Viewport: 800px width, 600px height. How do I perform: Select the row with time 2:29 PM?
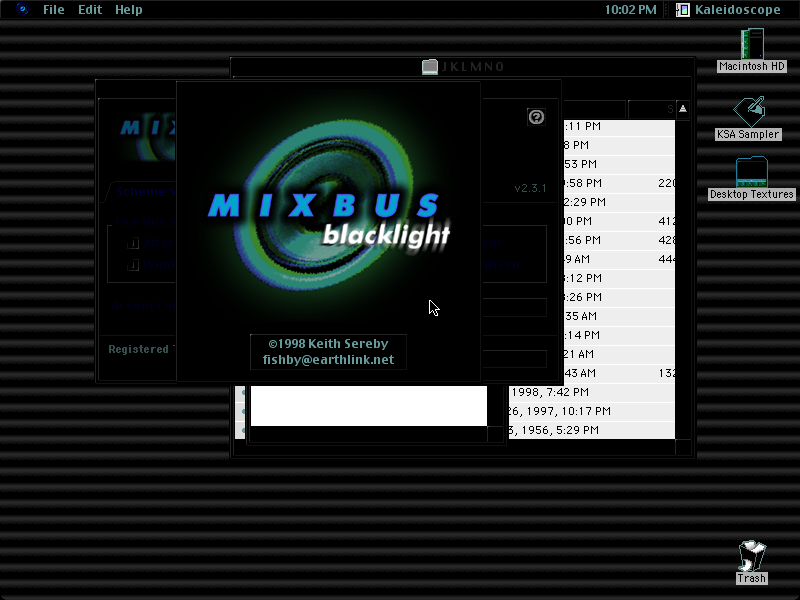click(x=619, y=202)
